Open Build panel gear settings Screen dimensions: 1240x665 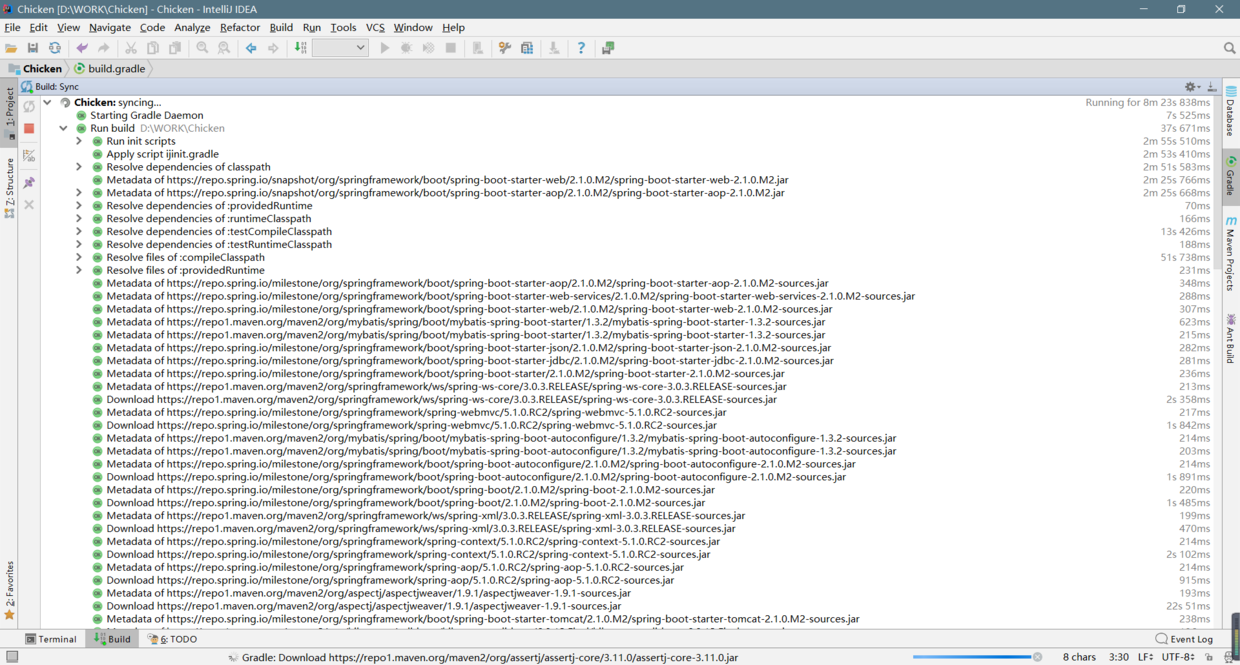click(x=1192, y=87)
